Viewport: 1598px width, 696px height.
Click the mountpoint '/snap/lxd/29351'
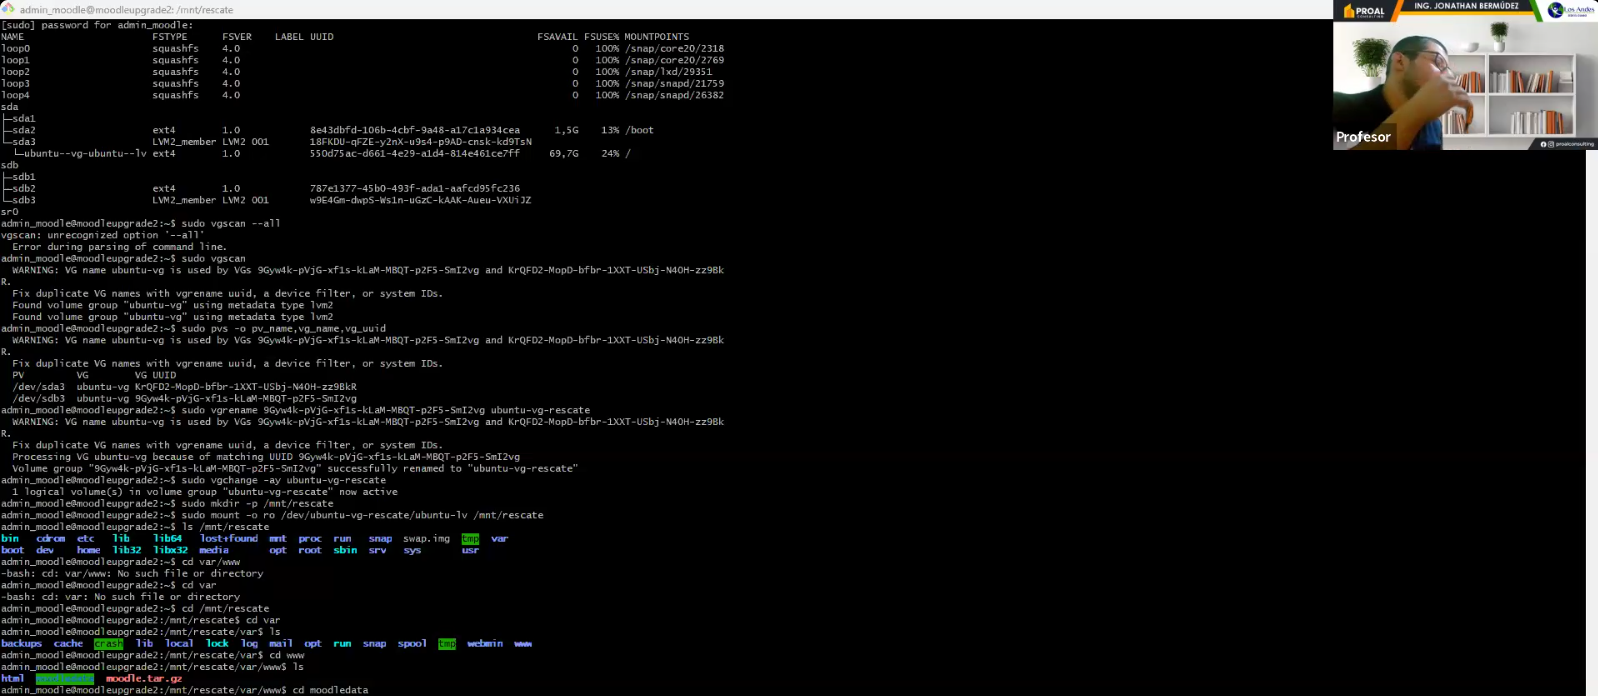click(x=668, y=72)
